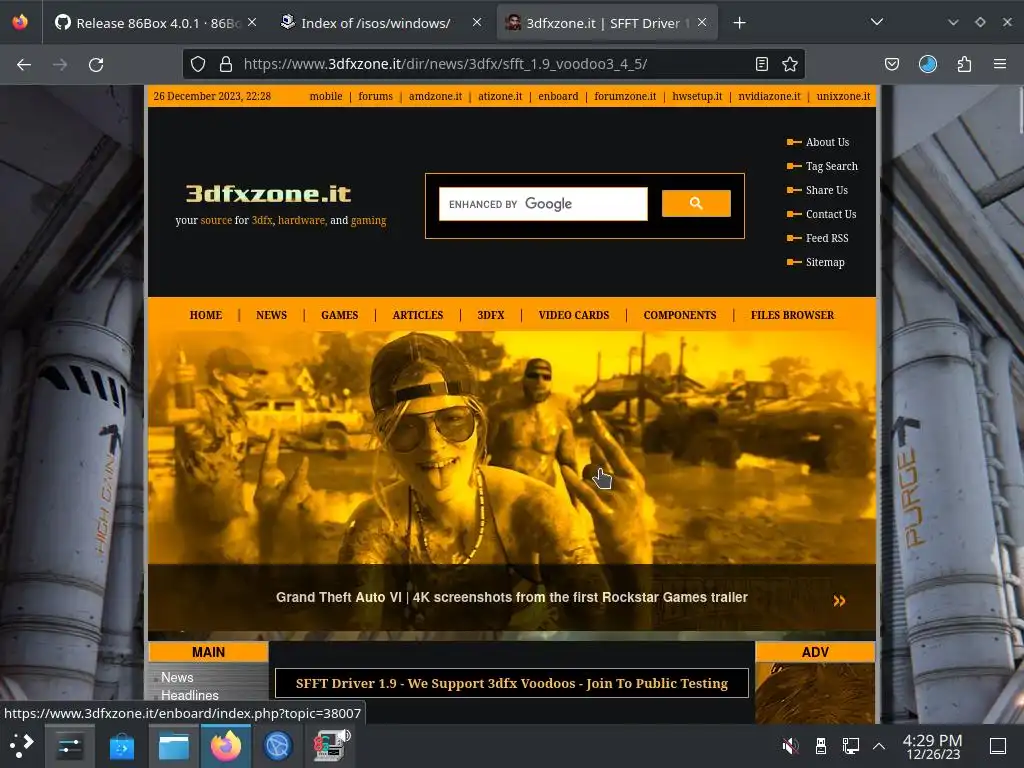Screen dimensions: 1024x768
Task: Open the FILES BROWSER menu item
Action: click(x=792, y=315)
